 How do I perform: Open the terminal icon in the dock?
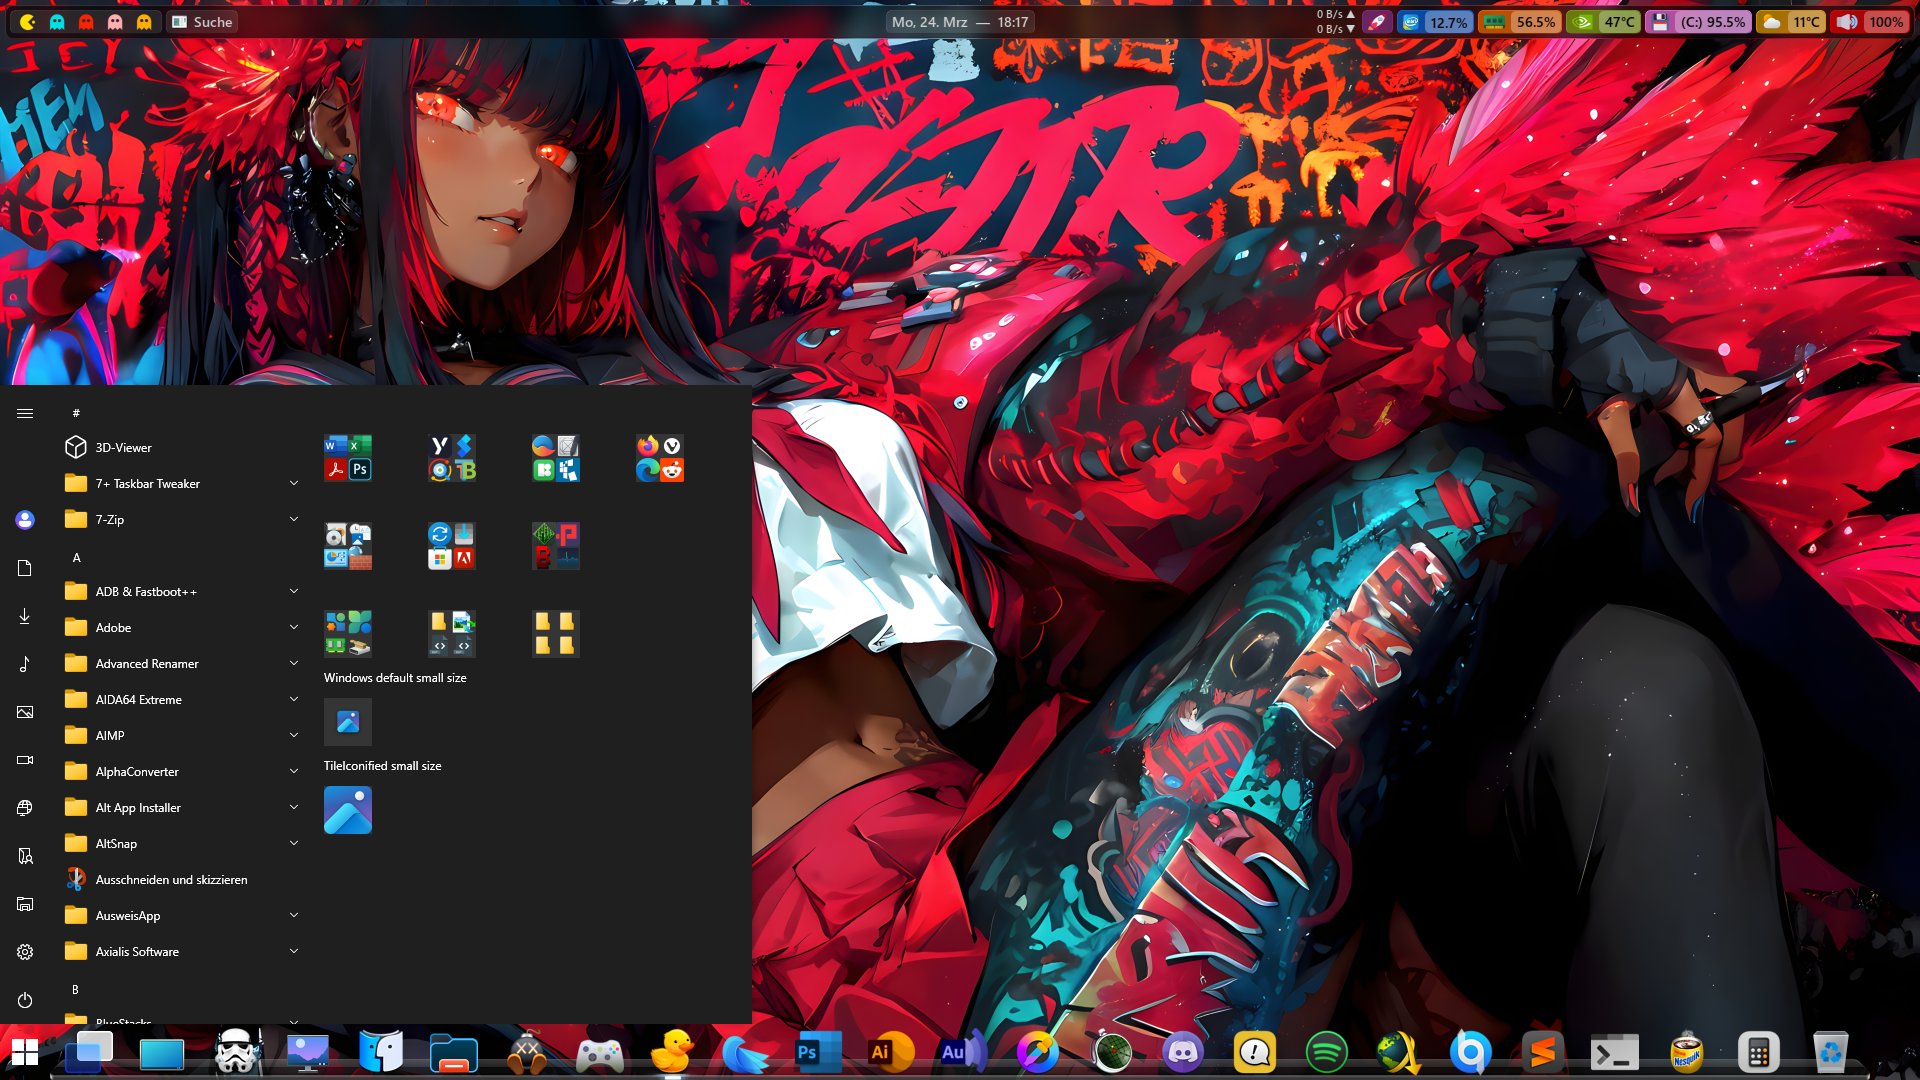pyautogui.click(x=1614, y=1053)
